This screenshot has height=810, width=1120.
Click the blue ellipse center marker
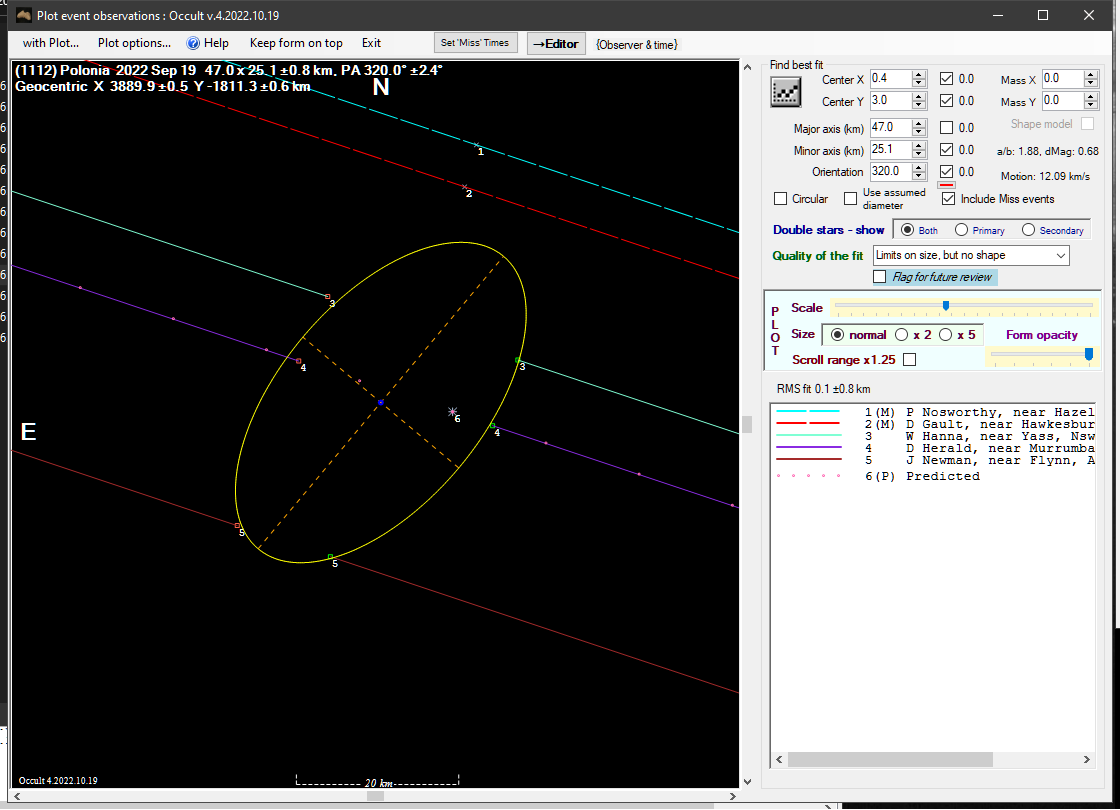pyautogui.click(x=381, y=403)
